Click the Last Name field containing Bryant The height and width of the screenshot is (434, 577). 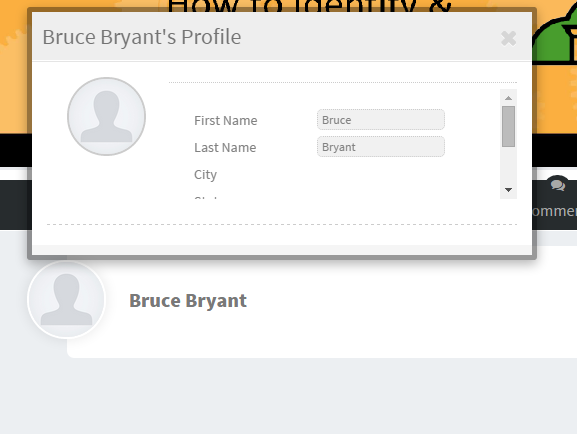[381, 147]
